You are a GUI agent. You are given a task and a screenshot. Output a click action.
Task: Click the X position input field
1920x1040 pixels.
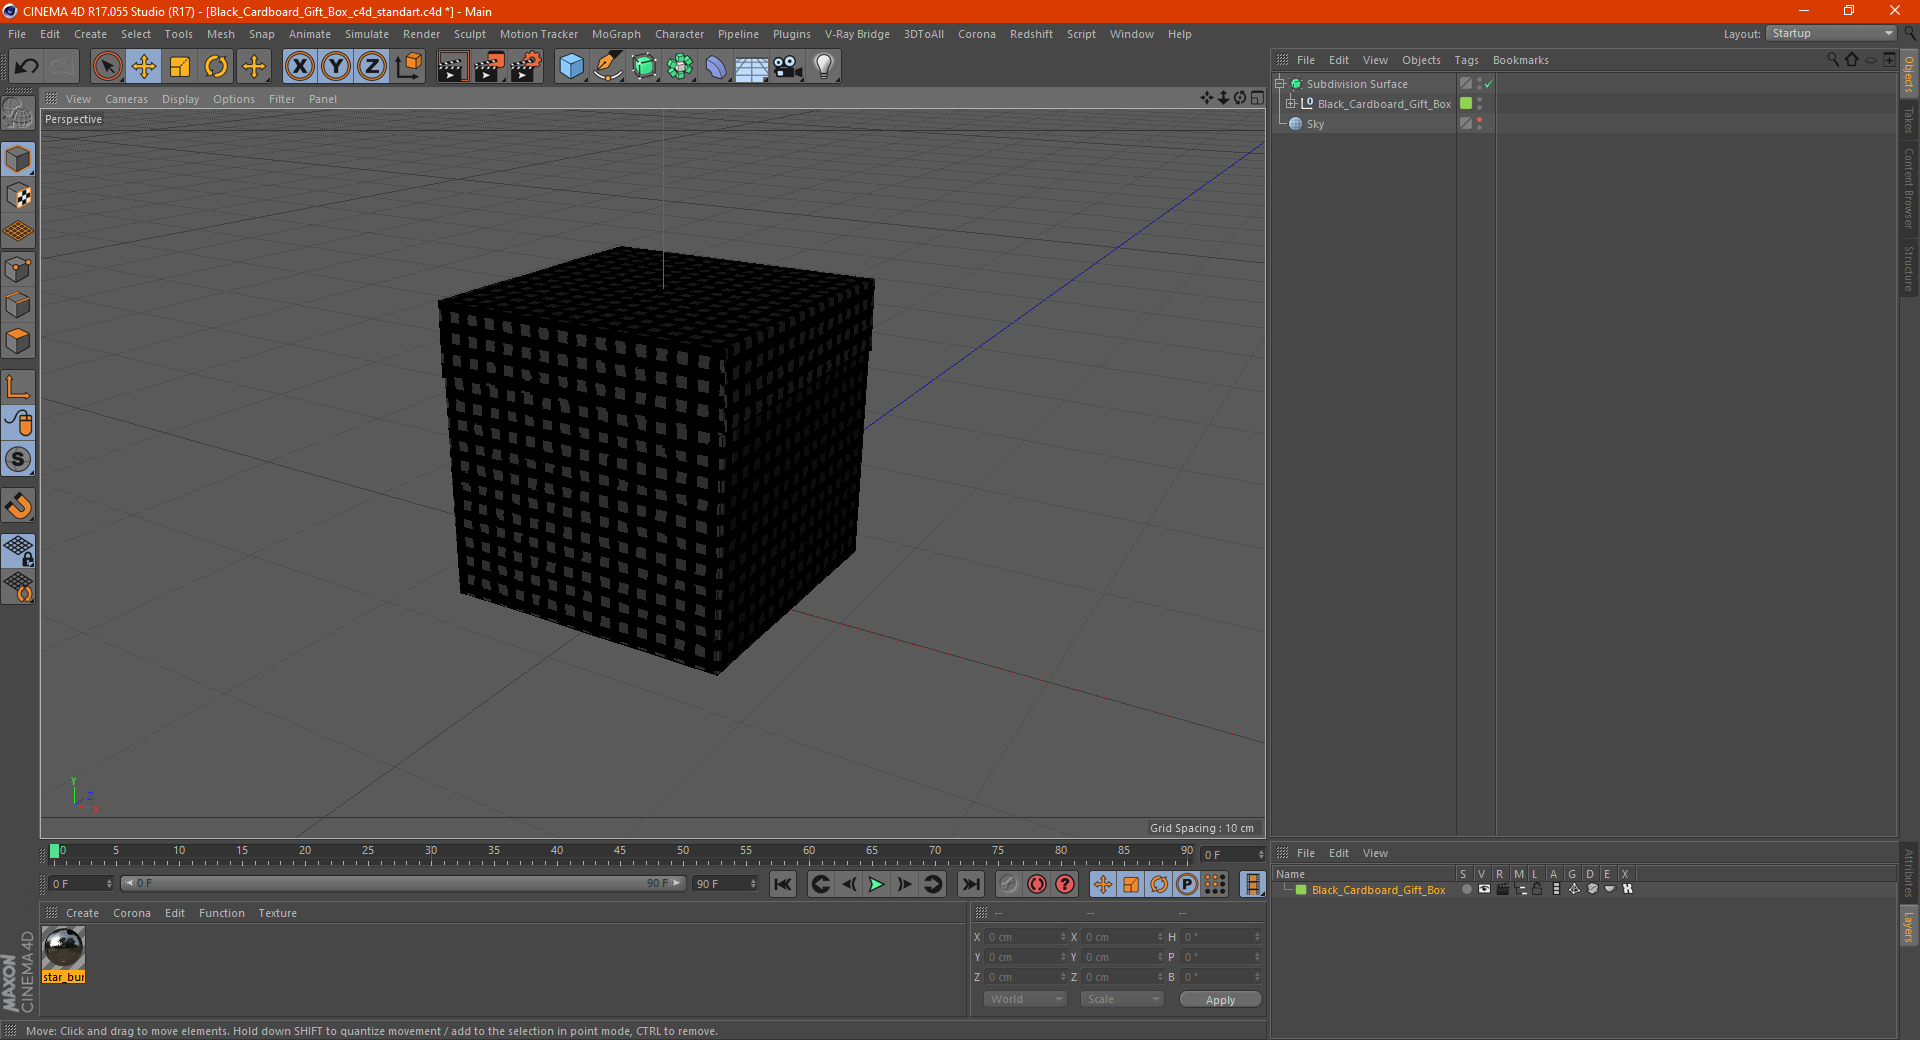(x=1026, y=937)
